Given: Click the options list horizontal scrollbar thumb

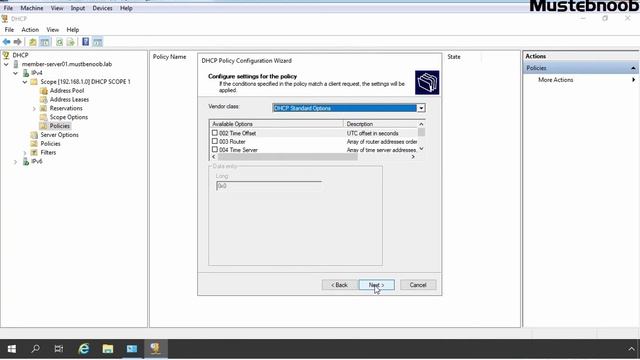Looking at the screenshot, I should pyautogui.click(x=288, y=157).
